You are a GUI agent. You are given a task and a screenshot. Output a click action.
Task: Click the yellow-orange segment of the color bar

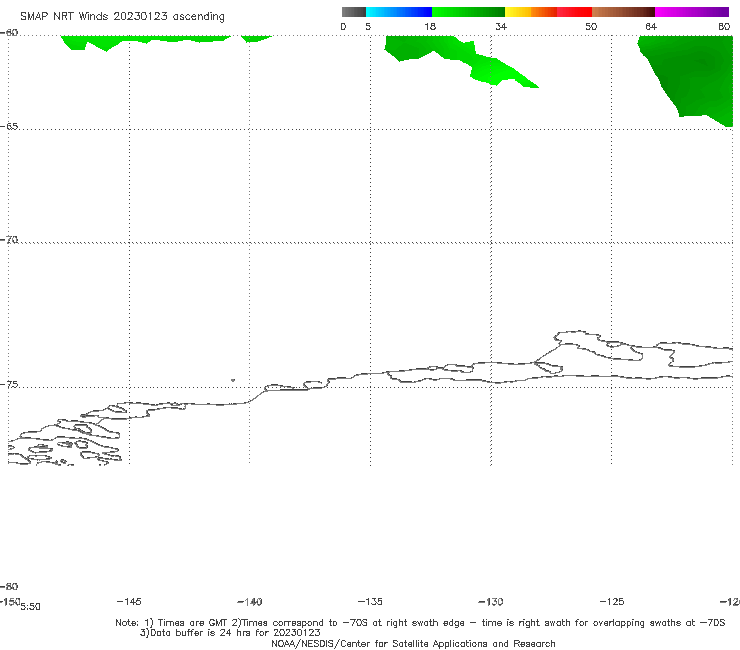click(x=531, y=12)
